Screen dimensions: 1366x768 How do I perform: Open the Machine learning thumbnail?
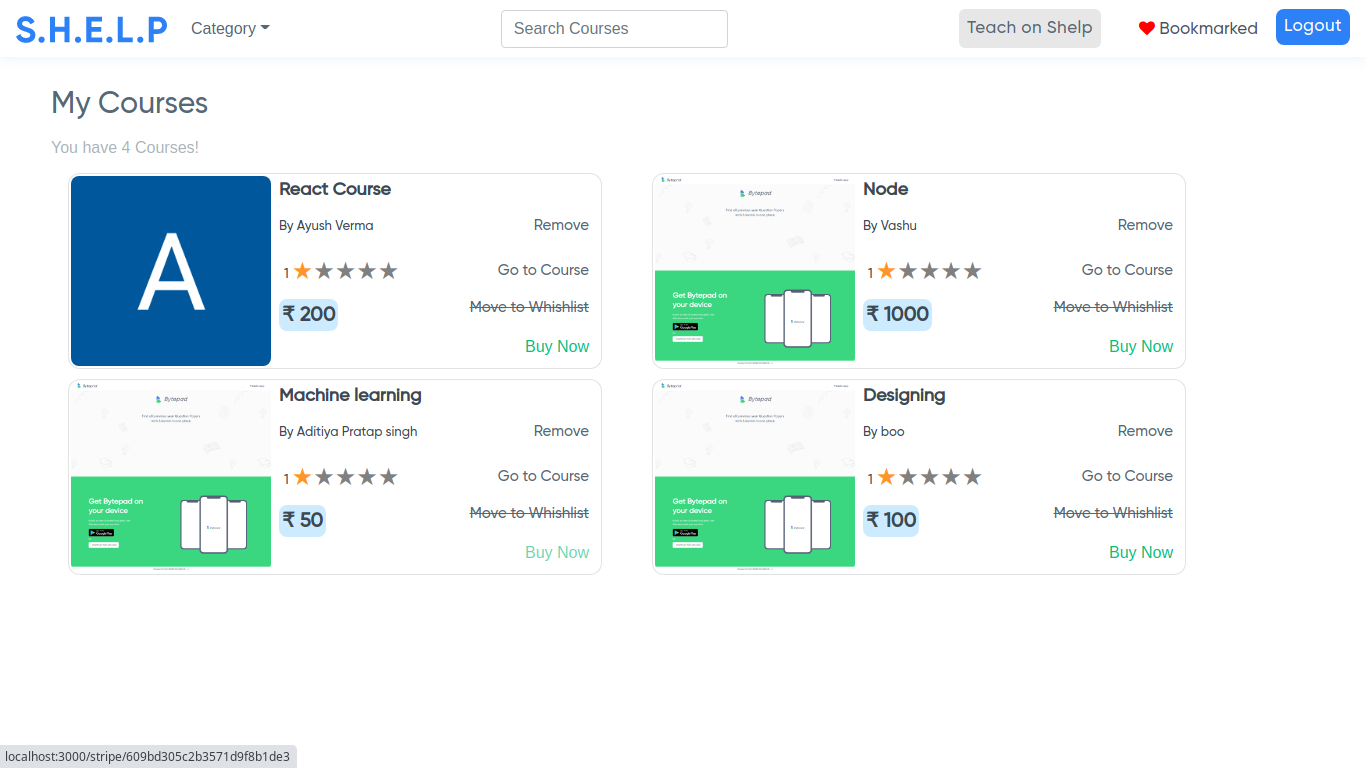(x=171, y=477)
